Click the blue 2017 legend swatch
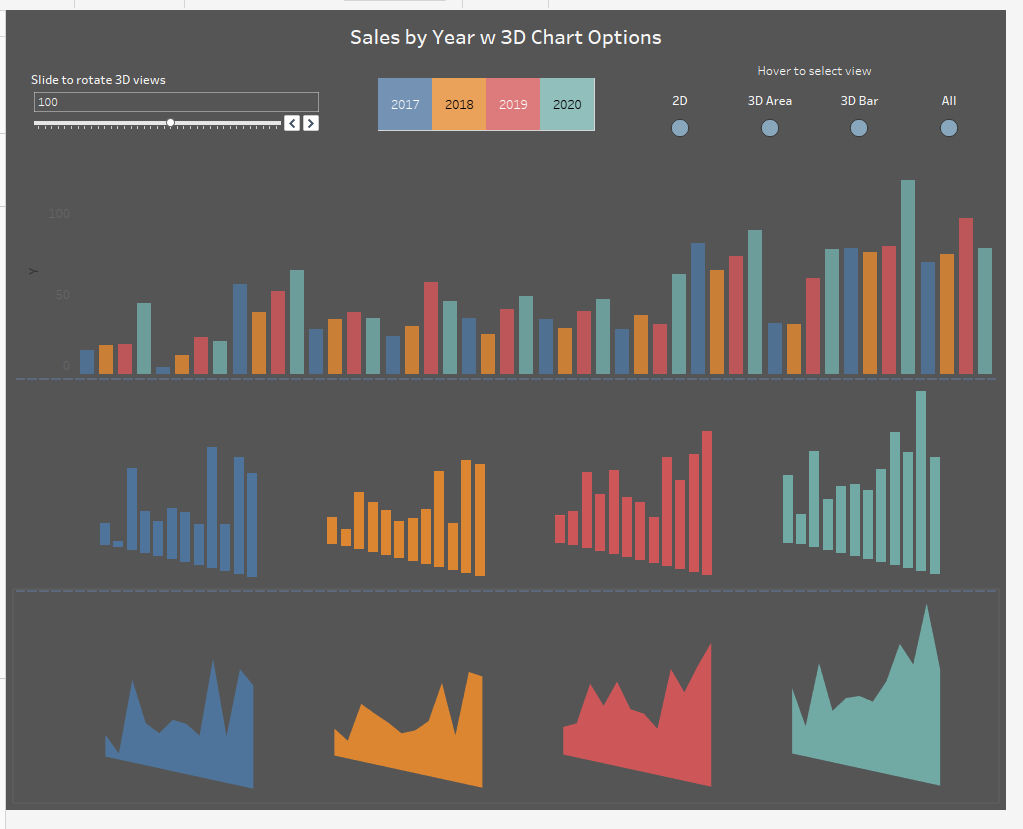The width and height of the screenshot is (1023, 829). [x=405, y=103]
